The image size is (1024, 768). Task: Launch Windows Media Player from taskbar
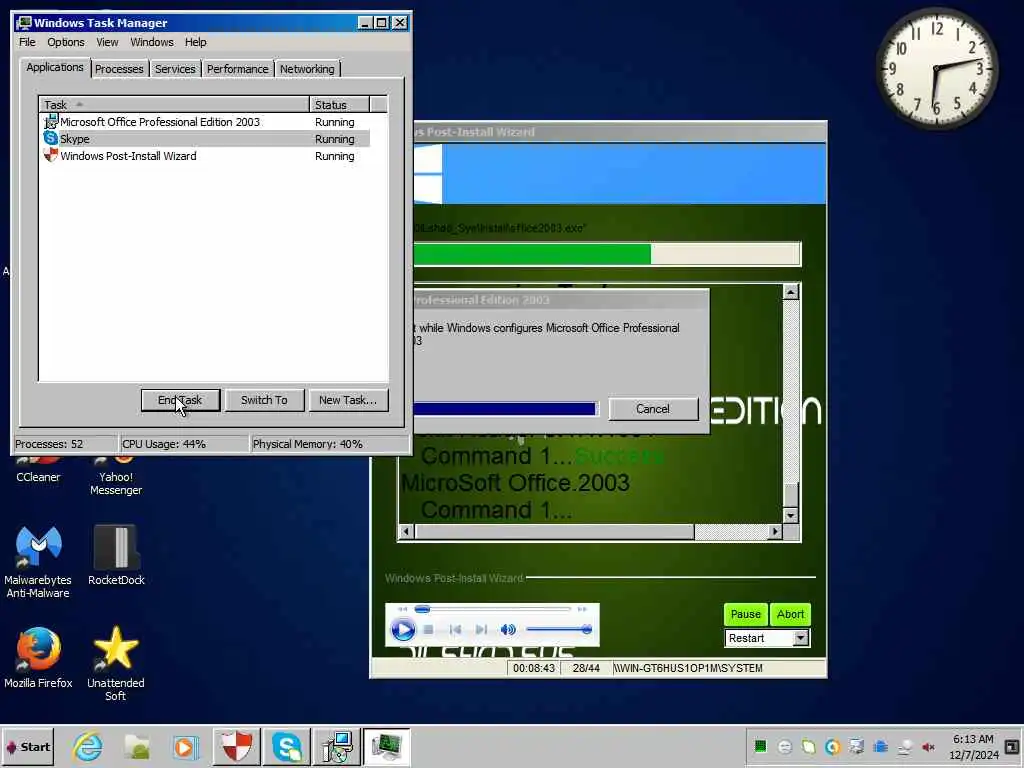click(185, 746)
